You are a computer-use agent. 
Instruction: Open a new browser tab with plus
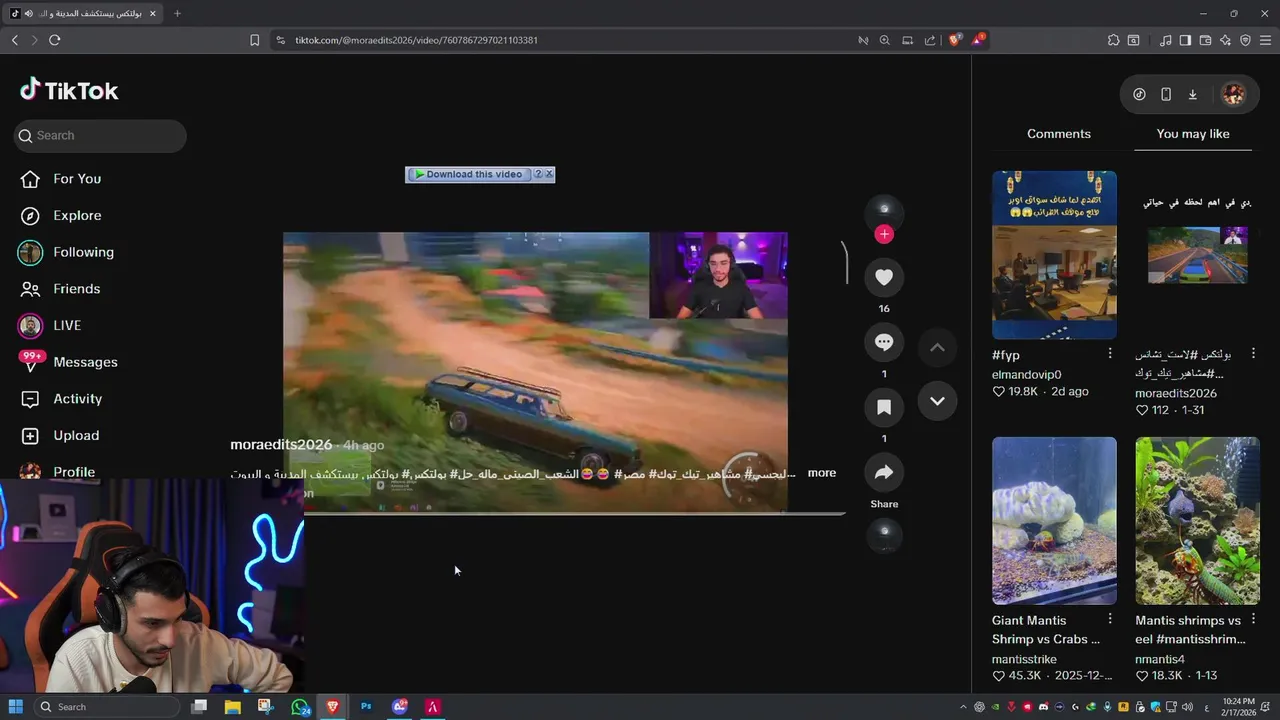tap(177, 13)
